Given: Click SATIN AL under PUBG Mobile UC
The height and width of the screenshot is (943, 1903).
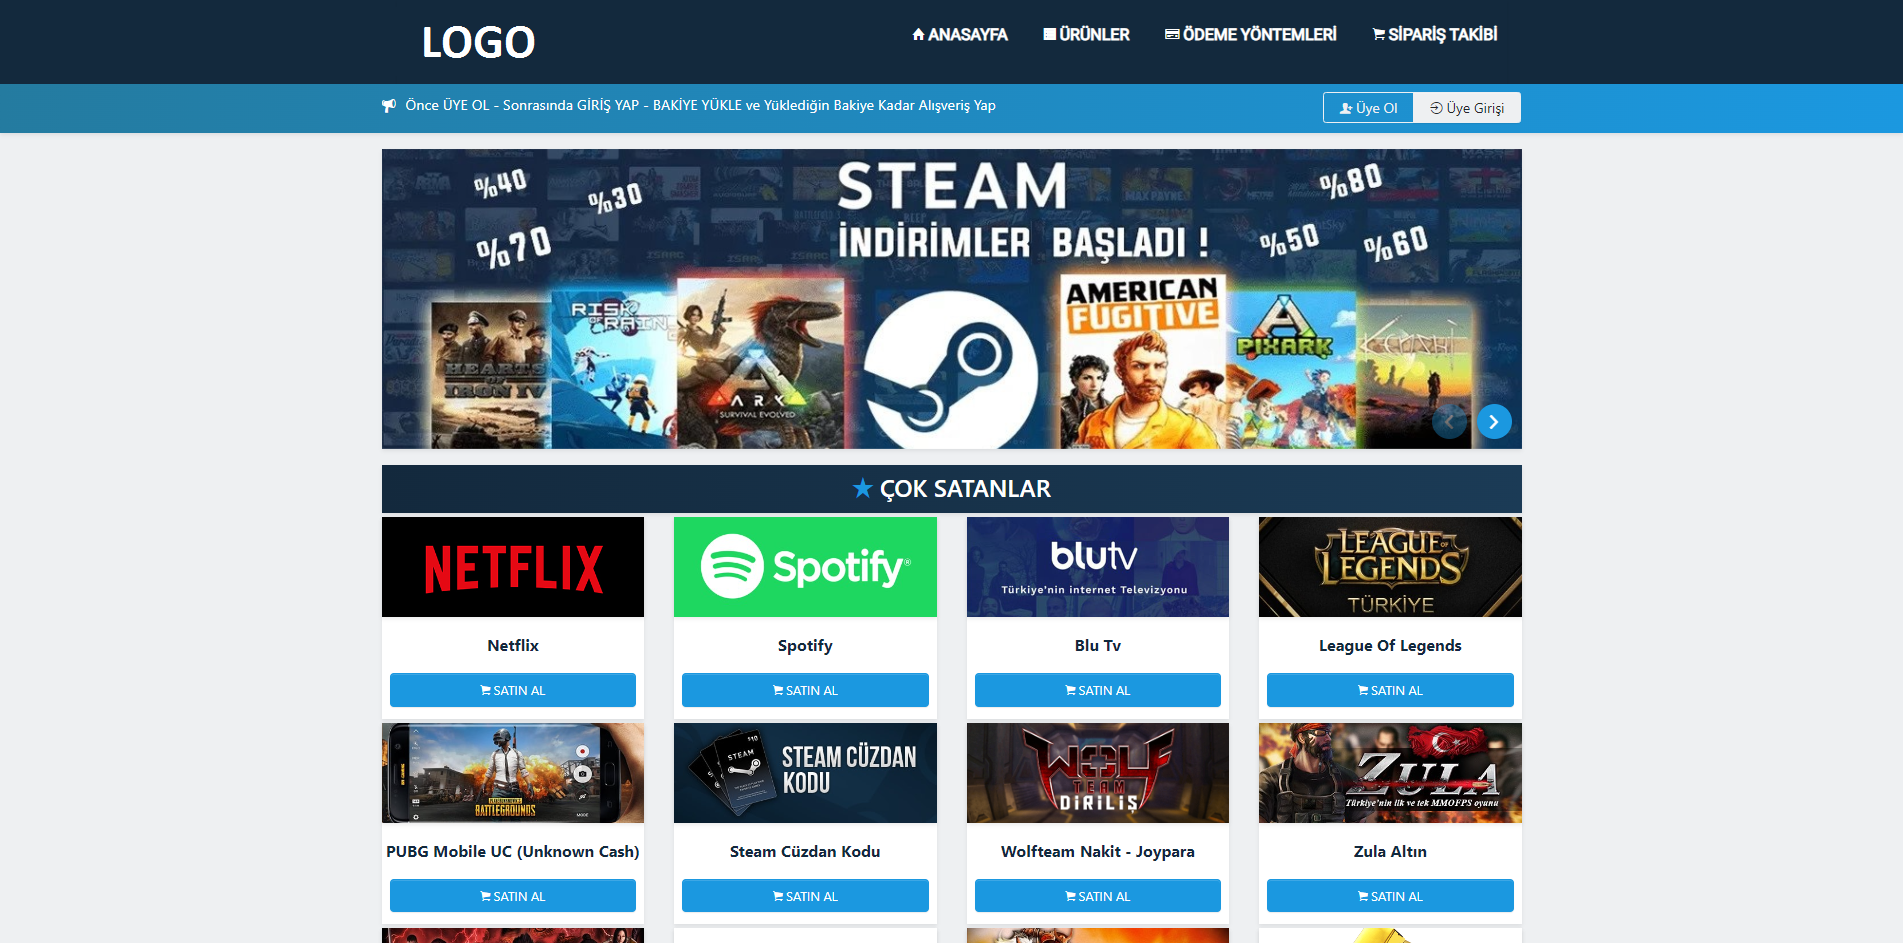Looking at the screenshot, I should [513, 896].
